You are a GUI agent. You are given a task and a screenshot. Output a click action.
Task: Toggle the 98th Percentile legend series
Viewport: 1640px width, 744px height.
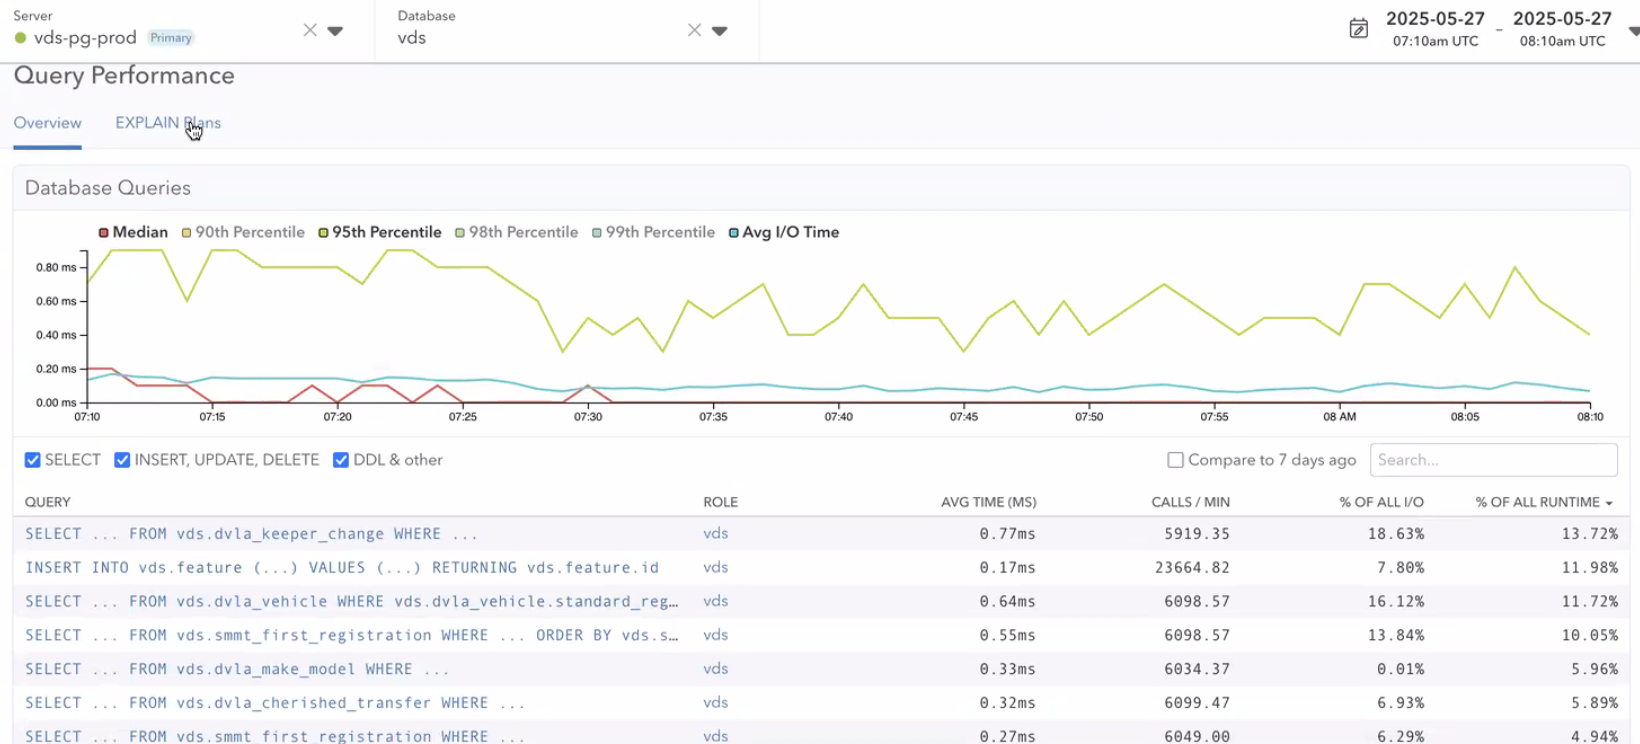[516, 232]
